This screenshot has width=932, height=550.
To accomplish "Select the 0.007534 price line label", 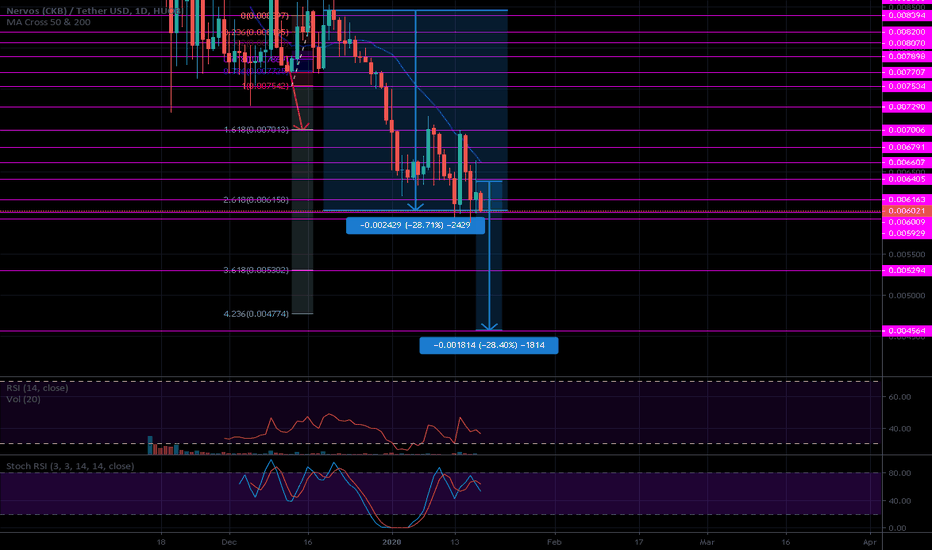I will click(x=906, y=86).
